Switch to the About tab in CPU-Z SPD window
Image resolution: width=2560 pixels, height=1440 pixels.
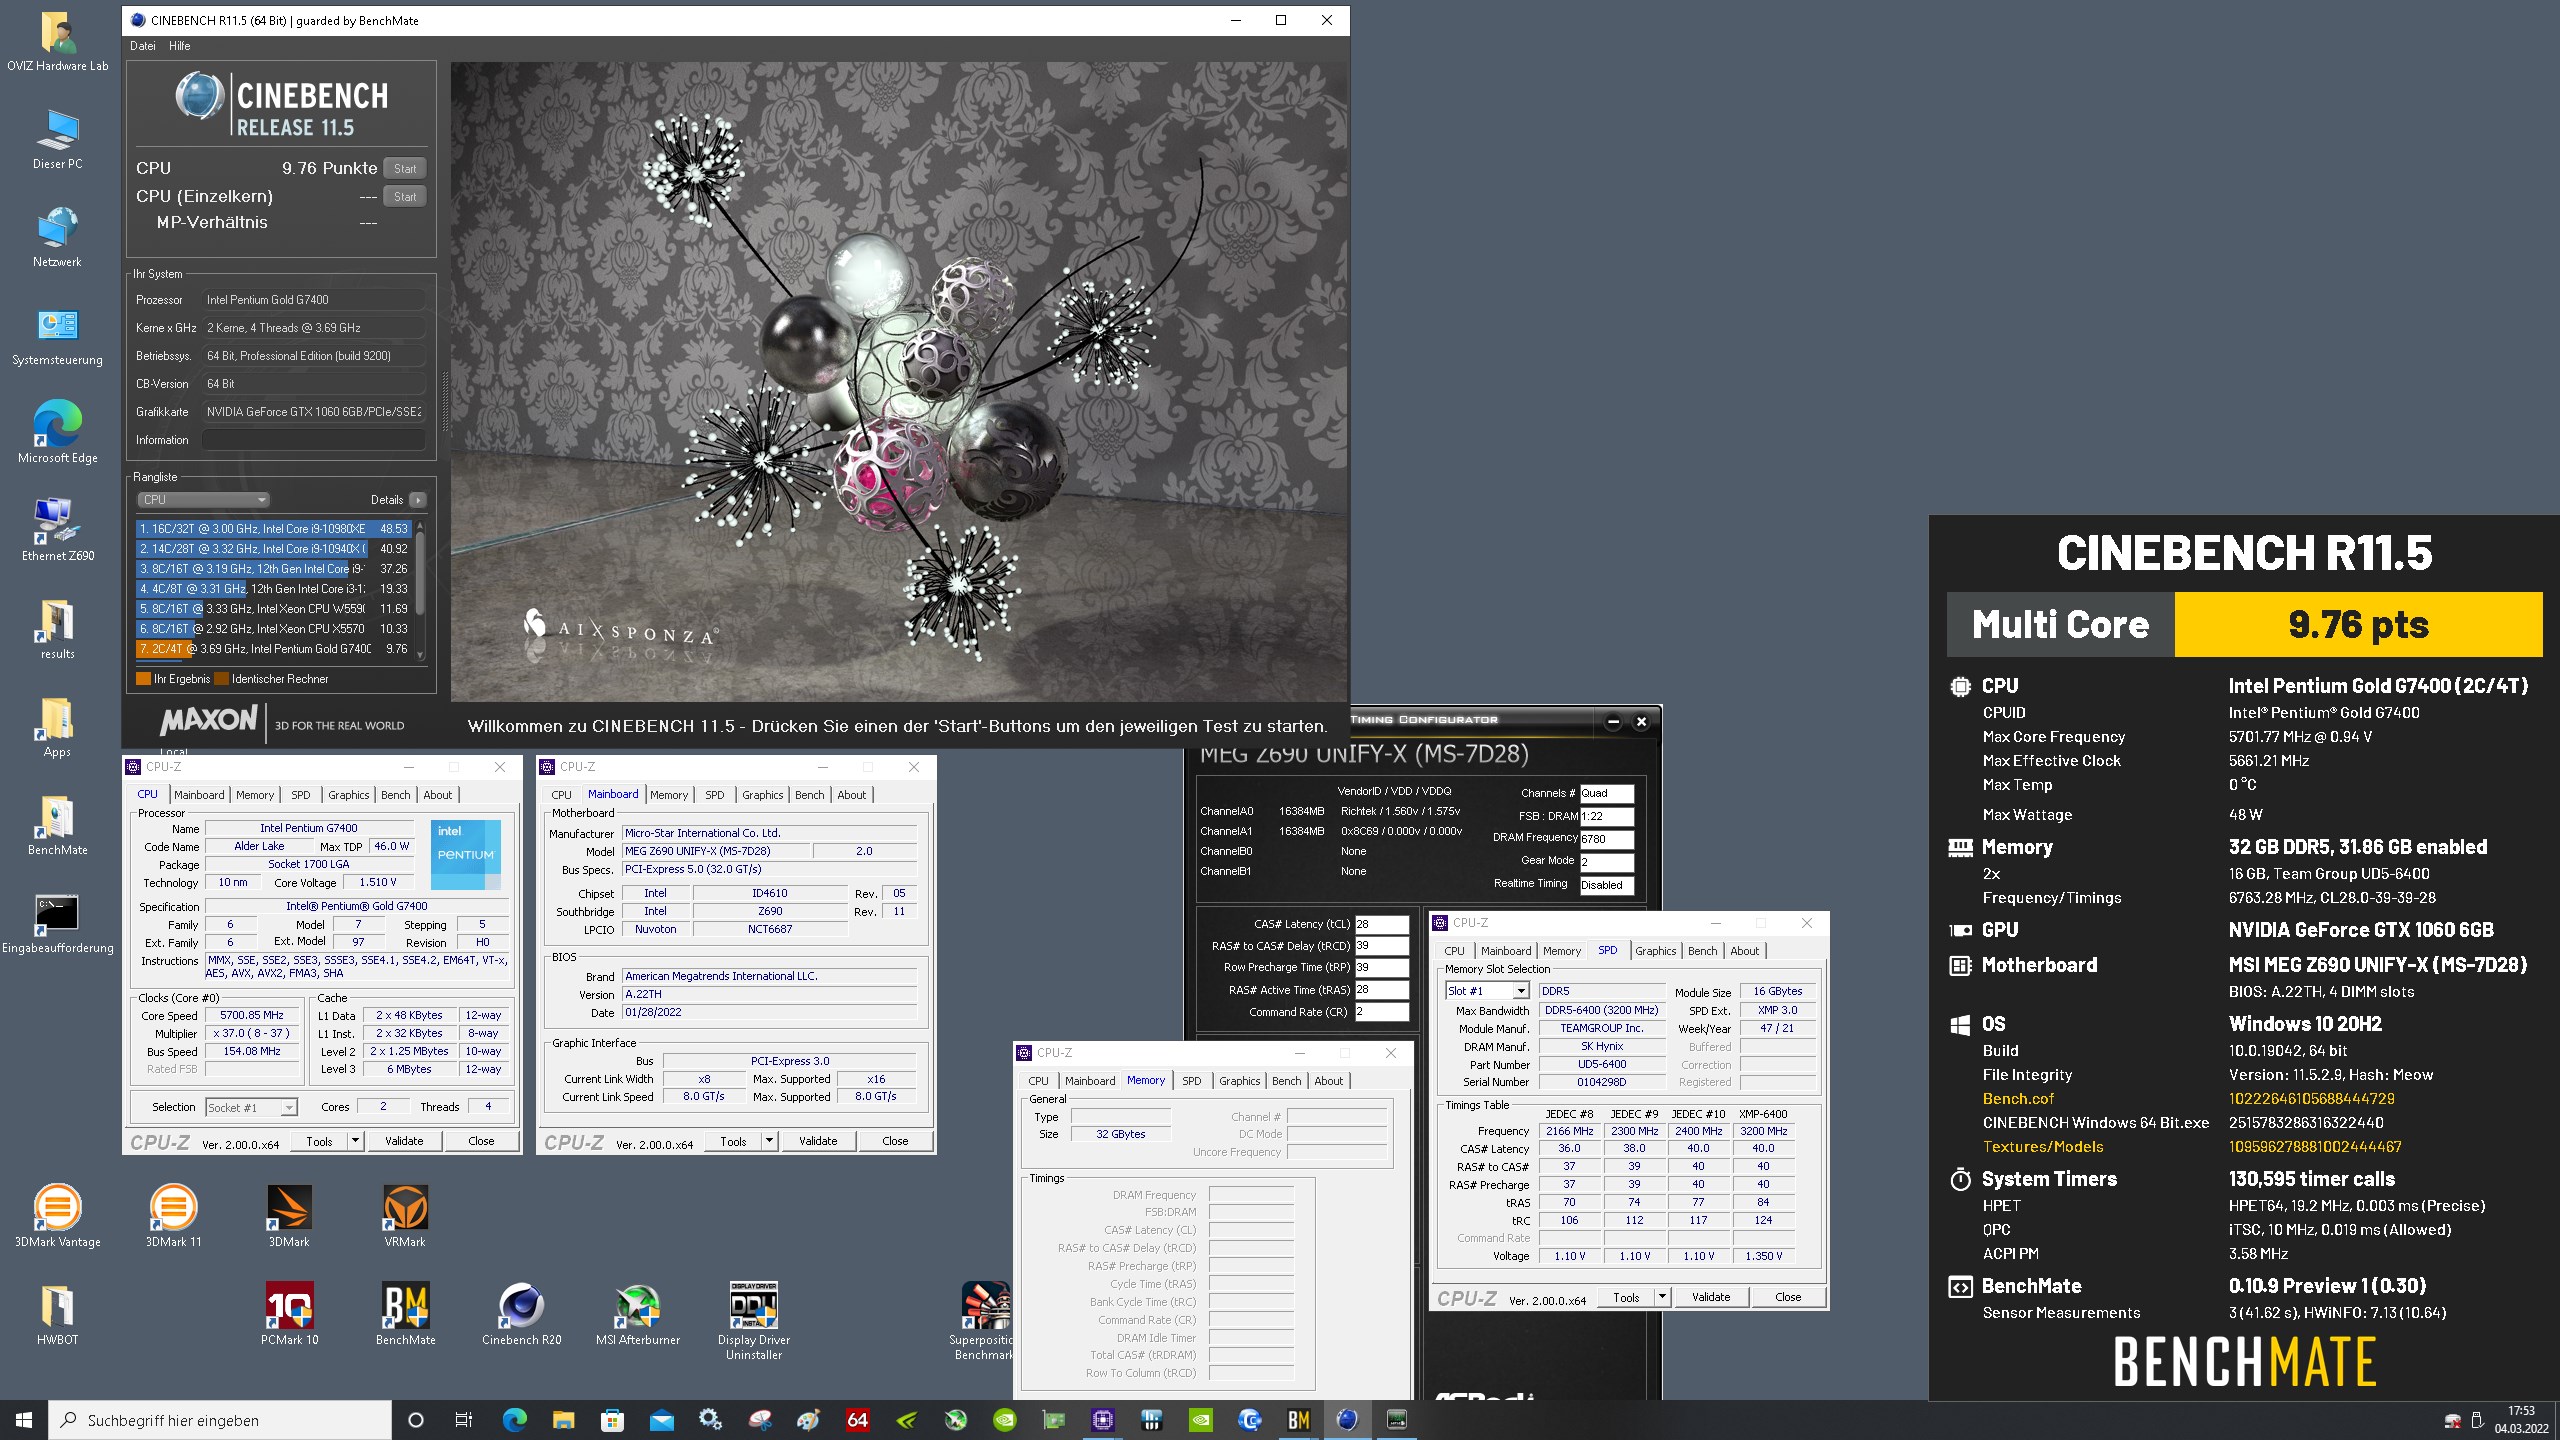[x=1745, y=951]
